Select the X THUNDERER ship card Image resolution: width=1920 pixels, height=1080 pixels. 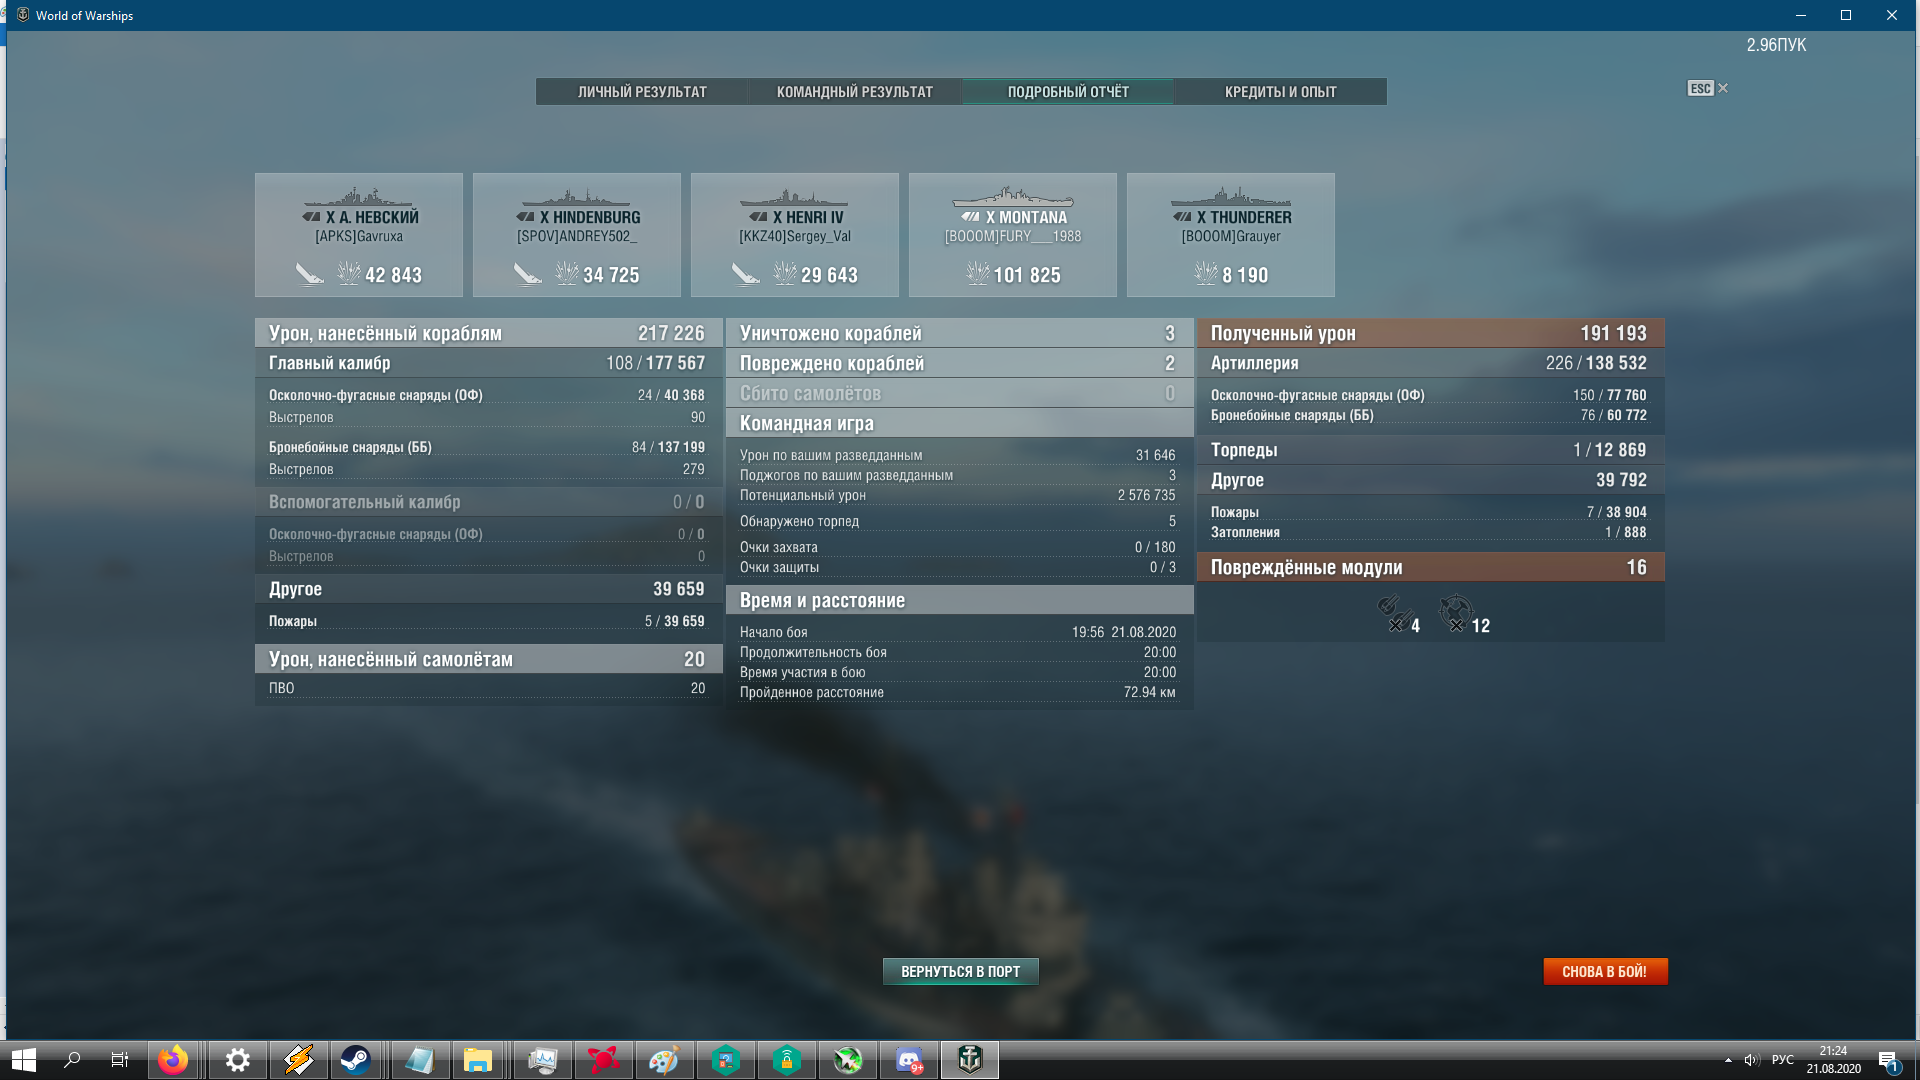coord(1231,235)
